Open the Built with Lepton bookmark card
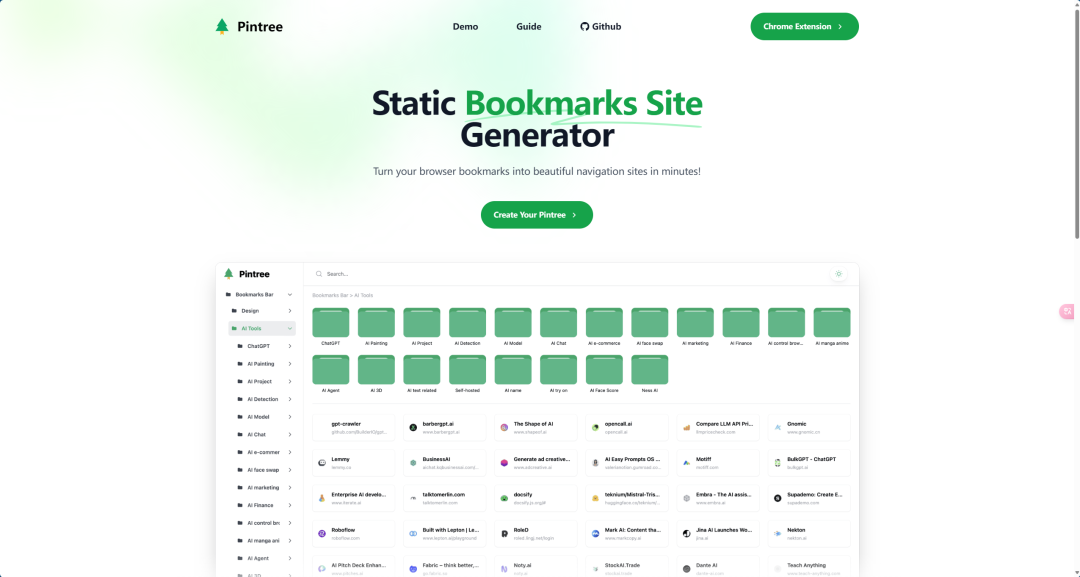 pyautogui.click(x=445, y=534)
